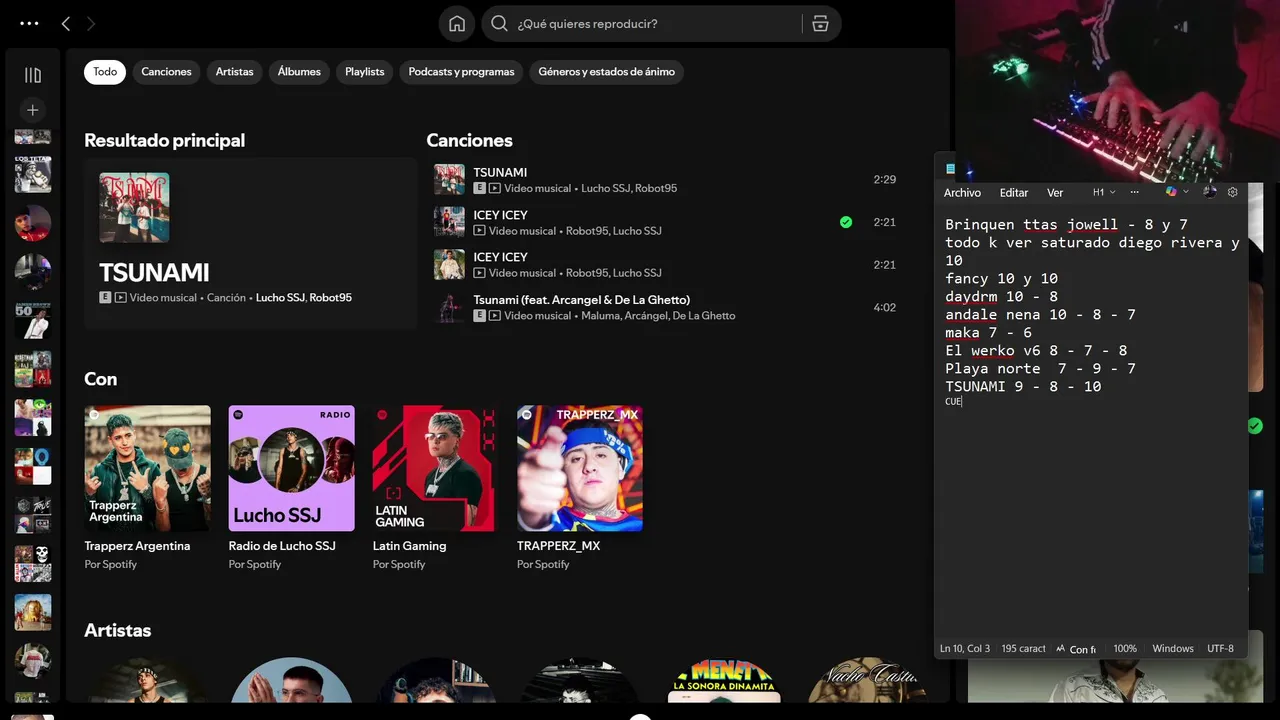The height and width of the screenshot is (720, 1280).
Task: Select Tsunami feat. Arcangel & De La Ghetto
Action: 666,307
